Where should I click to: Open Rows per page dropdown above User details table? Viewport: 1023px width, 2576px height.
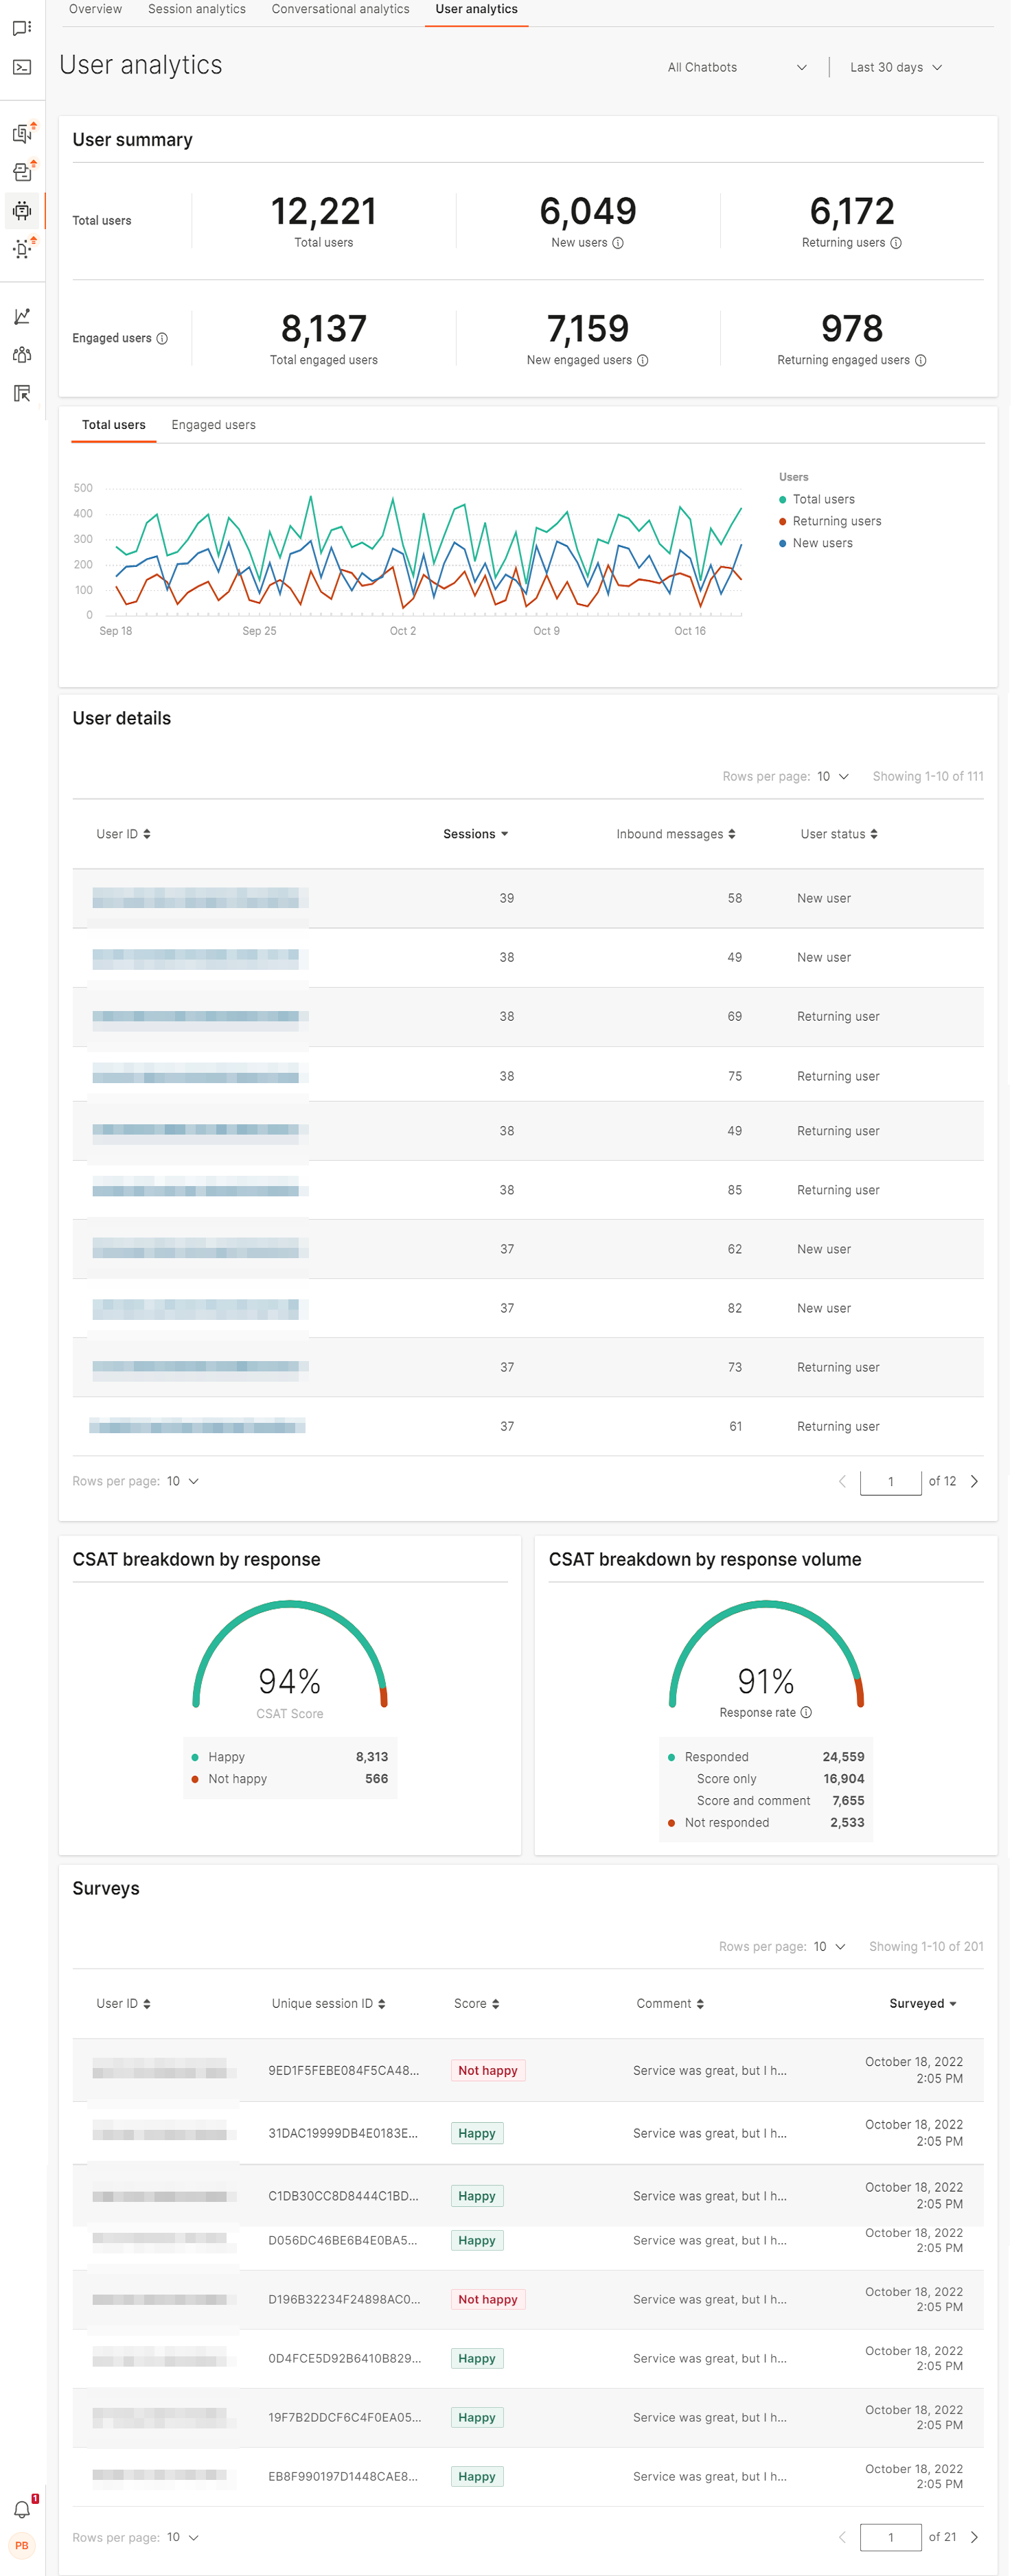point(832,776)
